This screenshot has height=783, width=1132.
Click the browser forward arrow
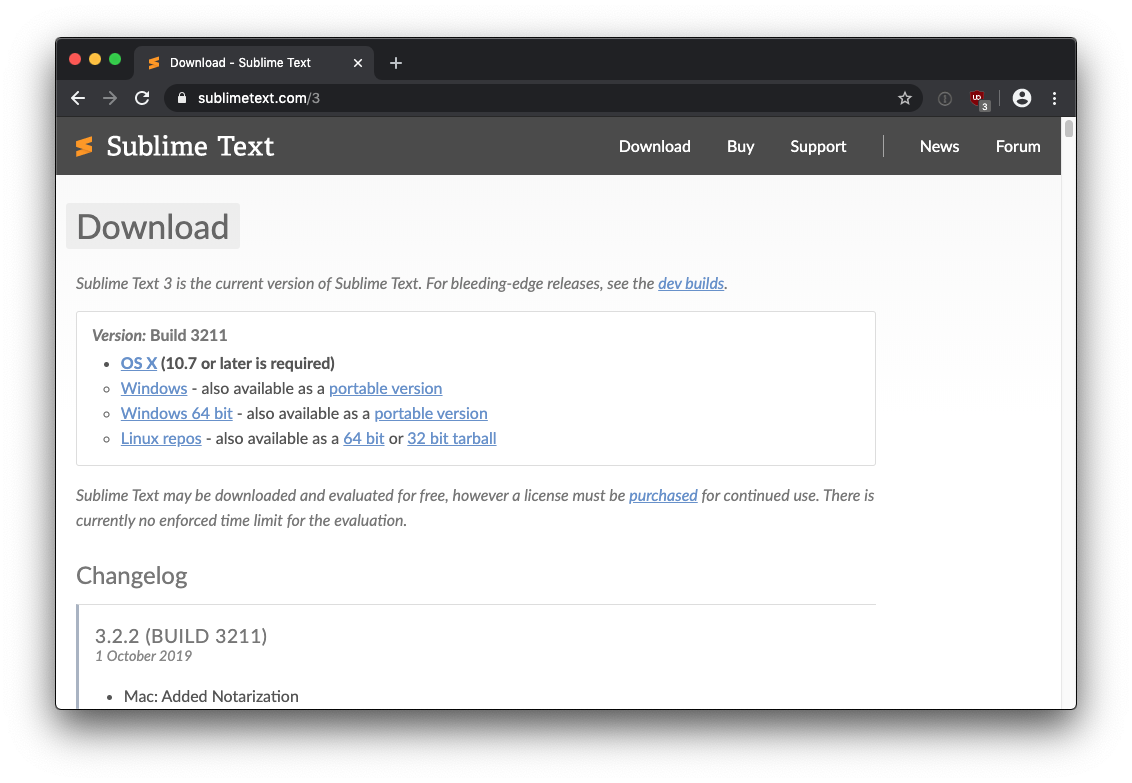click(110, 98)
